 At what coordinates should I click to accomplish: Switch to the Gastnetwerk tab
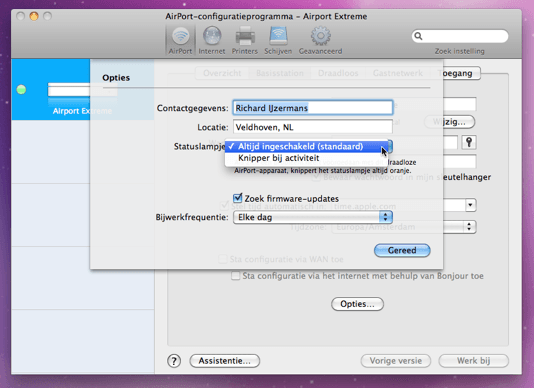pyautogui.click(x=397, y=73)
